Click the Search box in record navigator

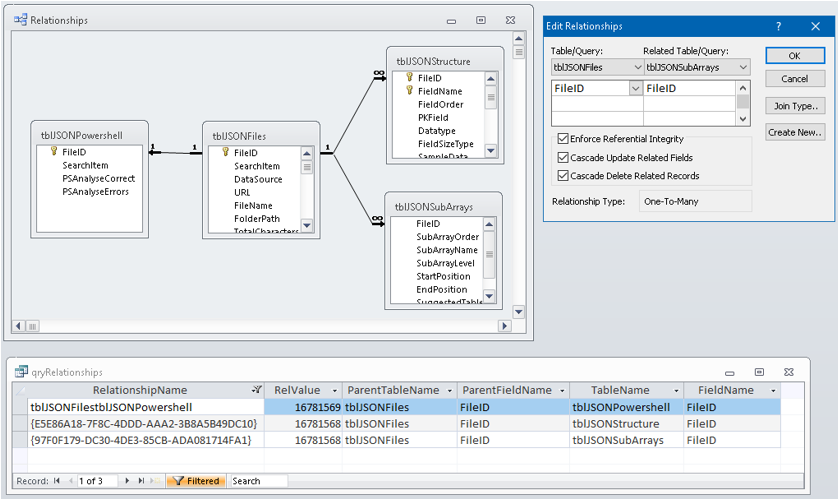[258, 481]
